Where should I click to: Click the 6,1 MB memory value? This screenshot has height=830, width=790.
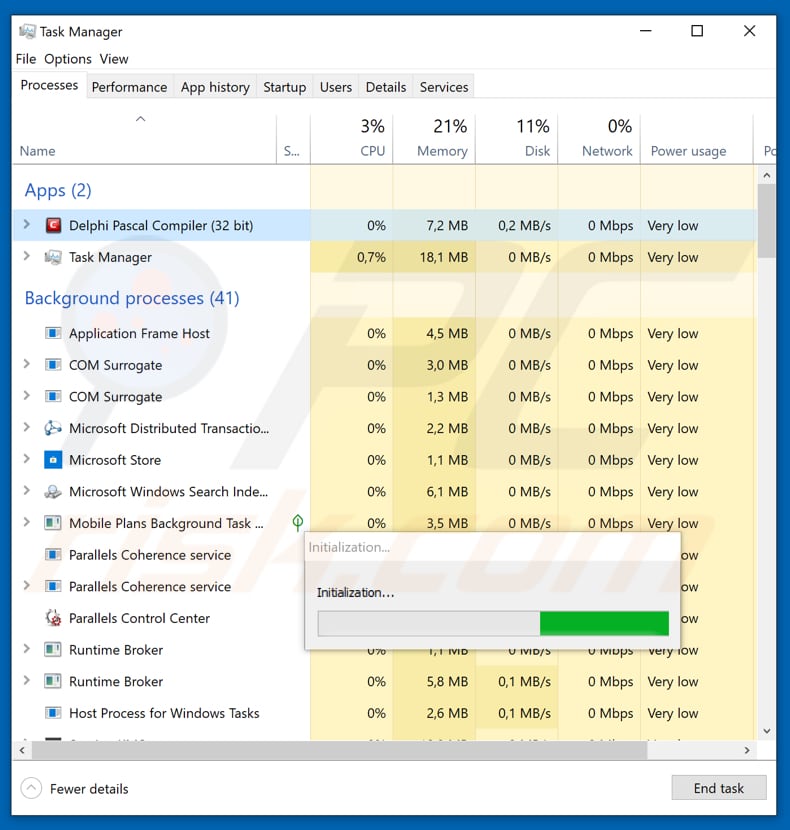point(447,492)
